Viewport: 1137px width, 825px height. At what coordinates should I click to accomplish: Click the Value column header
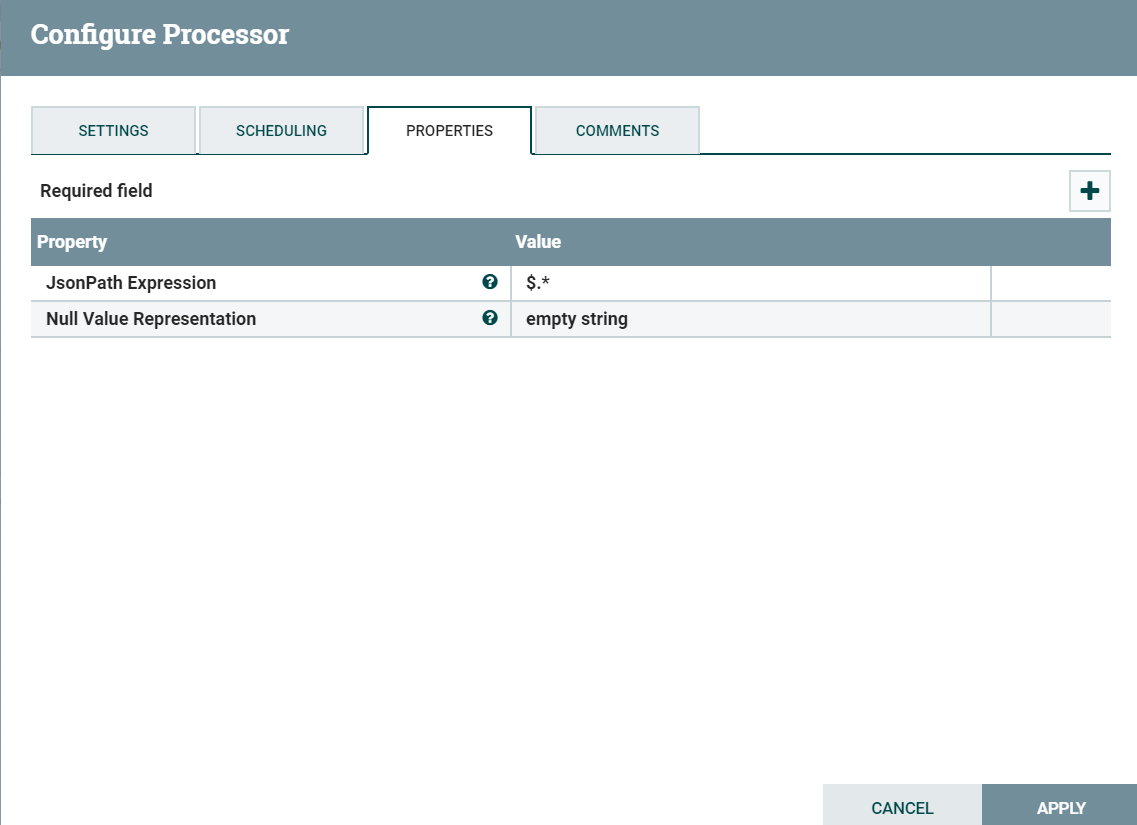tap(538, 241)
